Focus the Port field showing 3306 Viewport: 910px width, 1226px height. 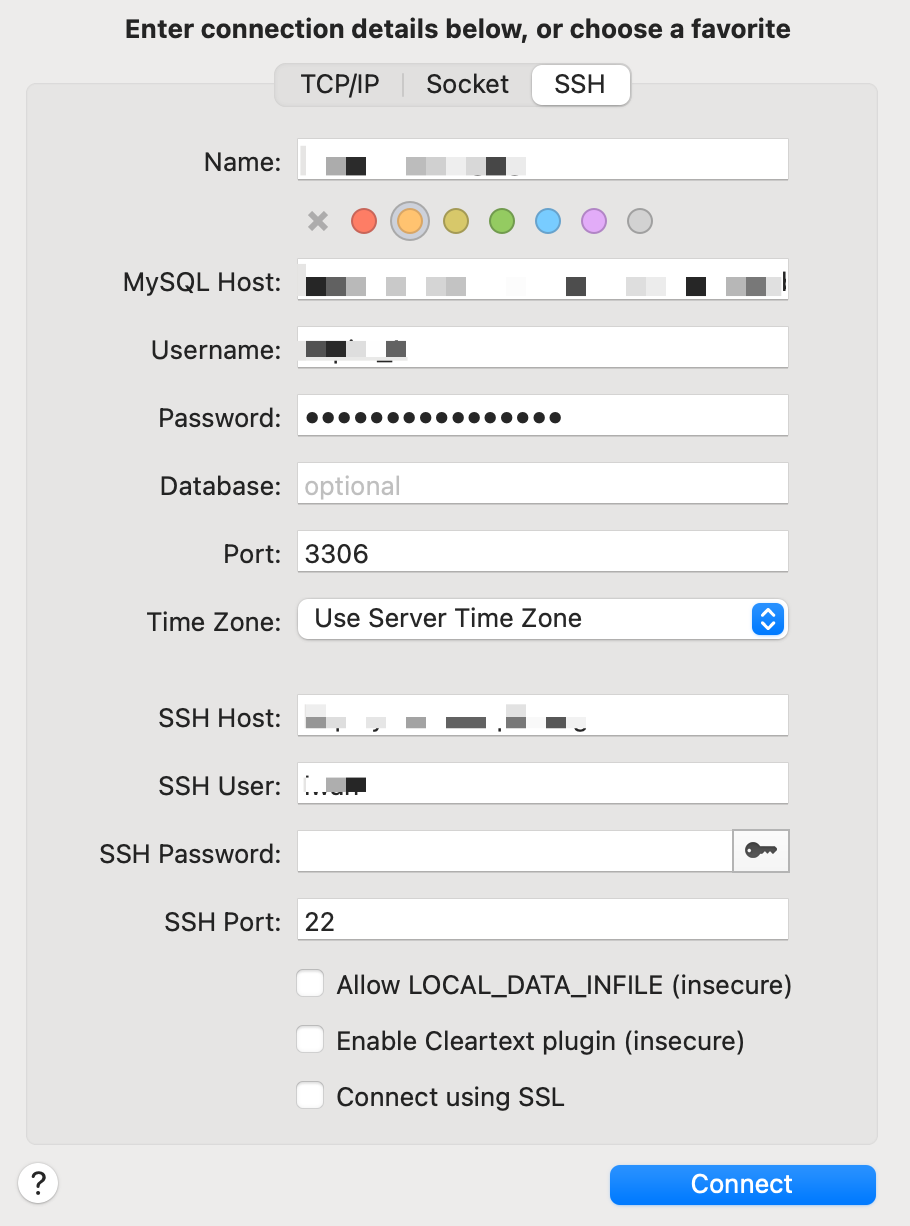point(542,551)
